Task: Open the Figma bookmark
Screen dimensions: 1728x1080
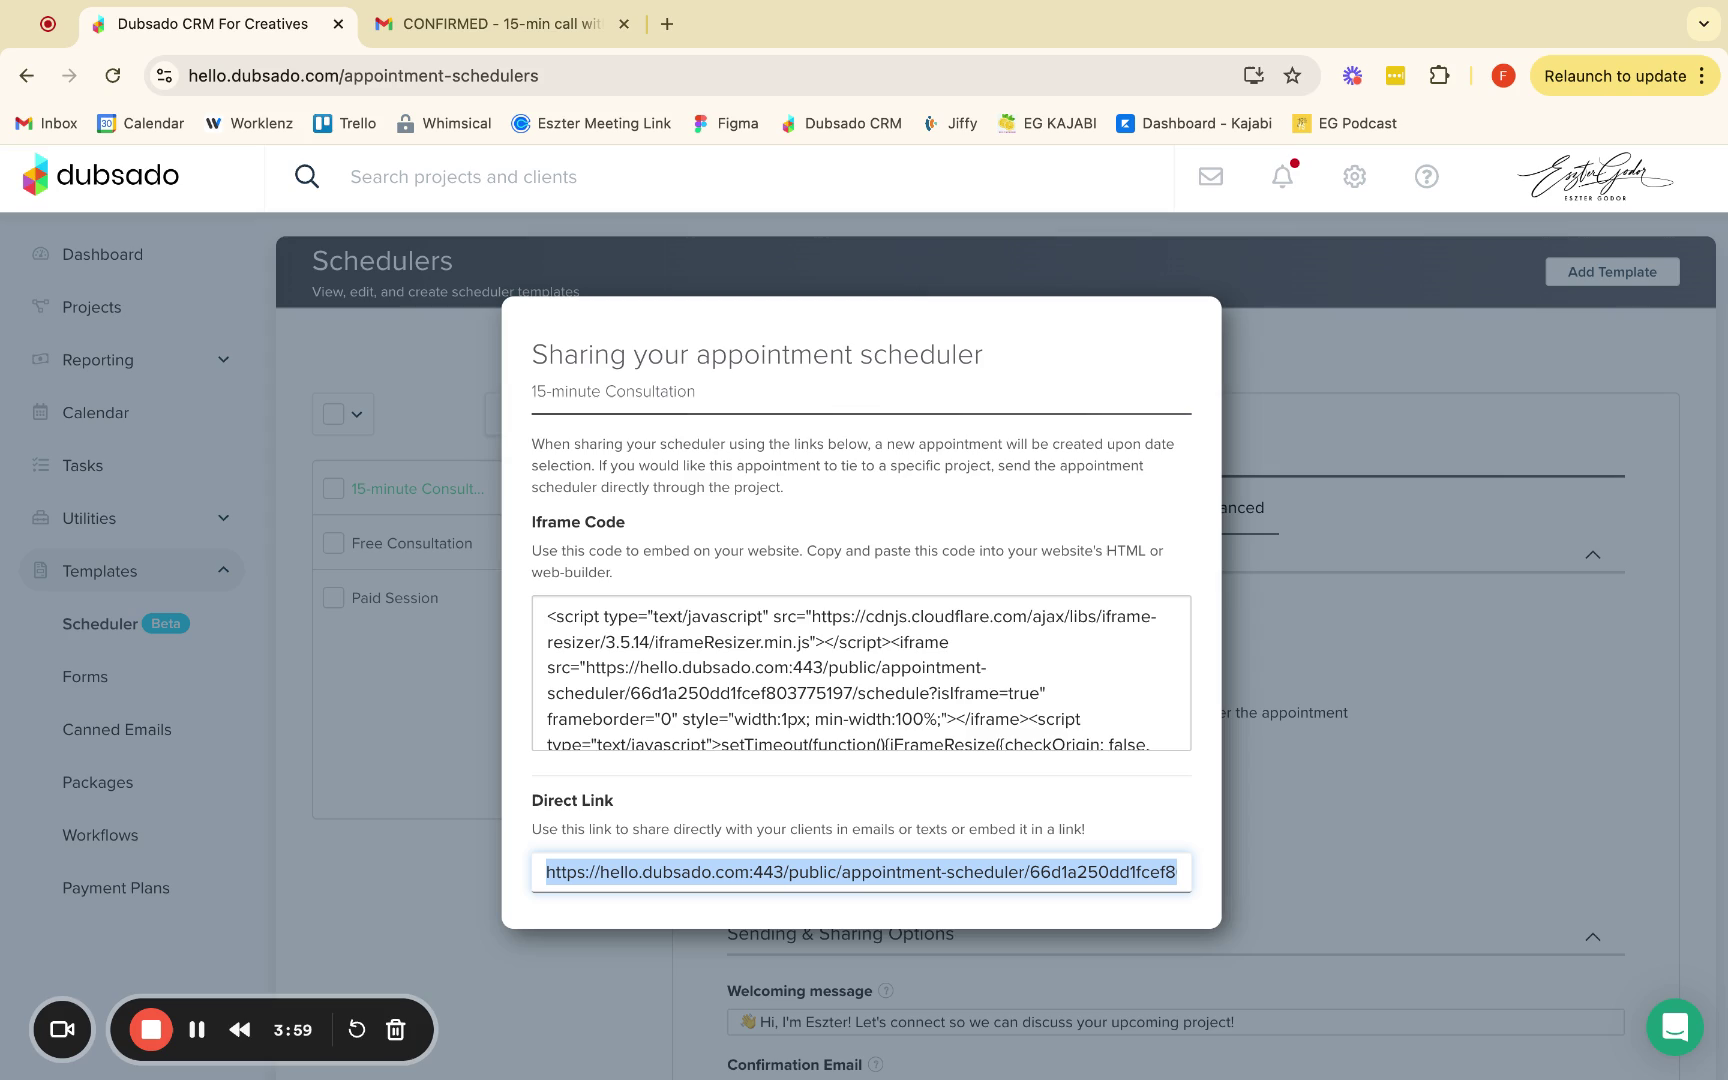Action: point(725,123)
